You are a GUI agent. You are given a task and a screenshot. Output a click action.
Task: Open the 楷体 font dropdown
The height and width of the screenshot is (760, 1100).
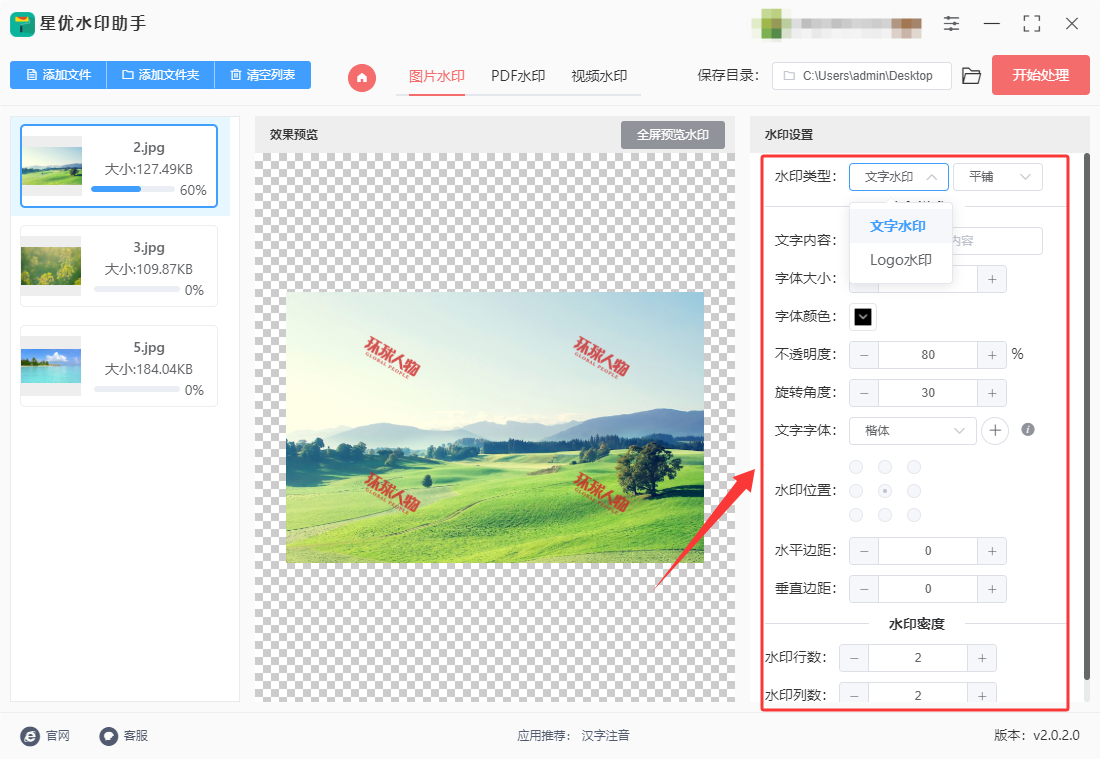tap(912, 431)
